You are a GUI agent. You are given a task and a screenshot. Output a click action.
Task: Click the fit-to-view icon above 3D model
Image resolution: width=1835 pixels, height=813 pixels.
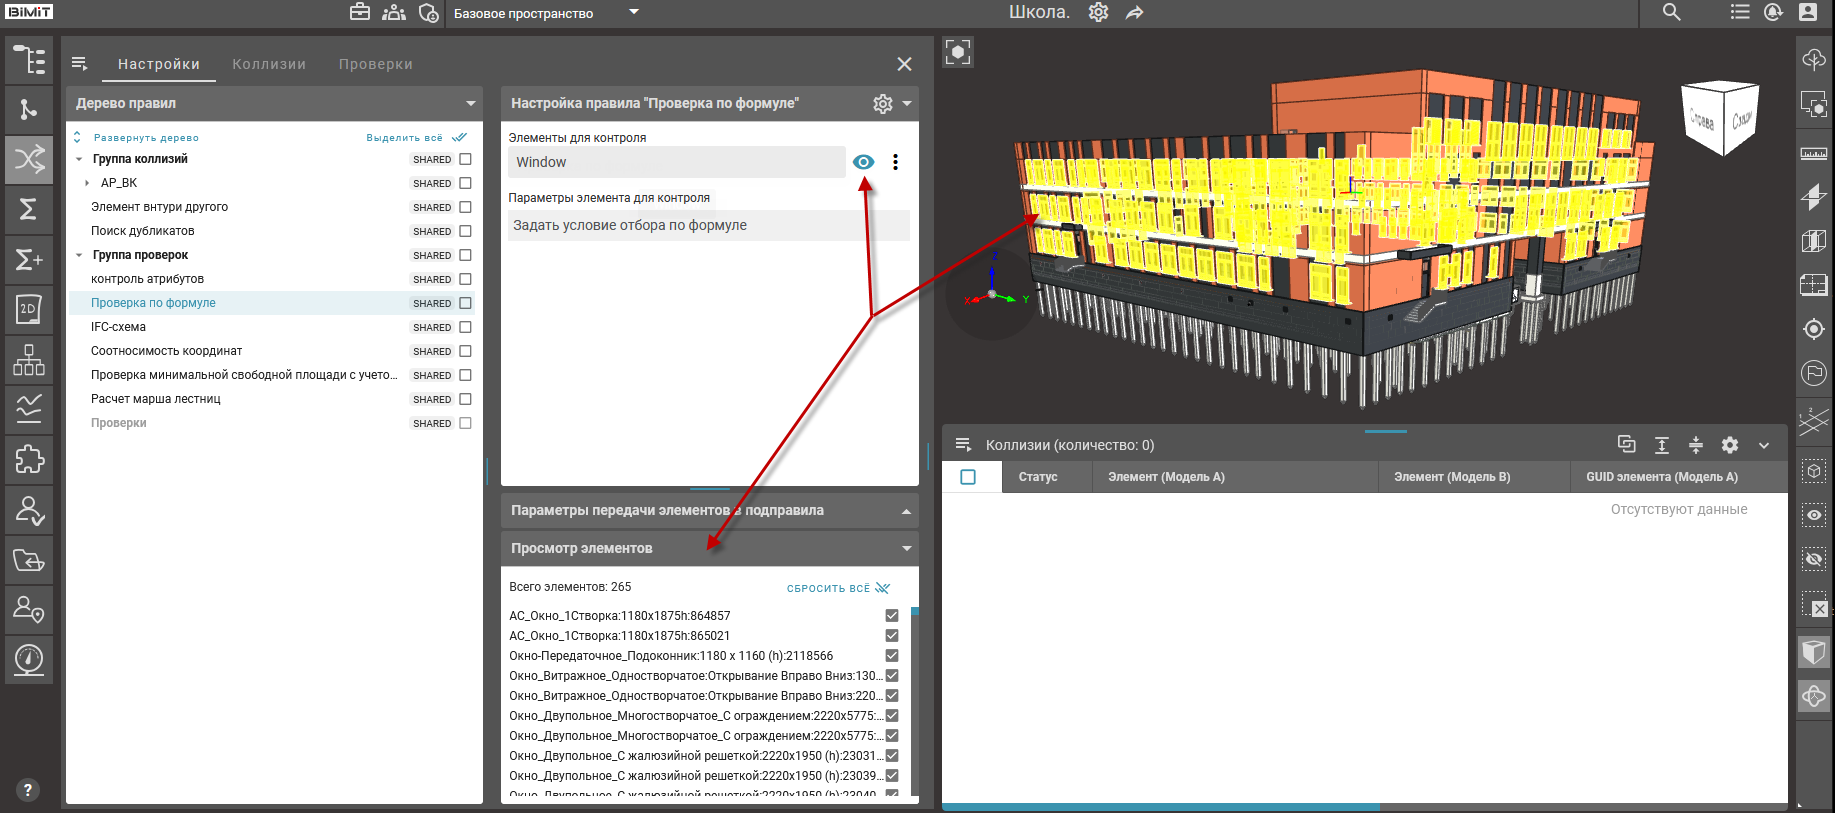coord(958,52)
